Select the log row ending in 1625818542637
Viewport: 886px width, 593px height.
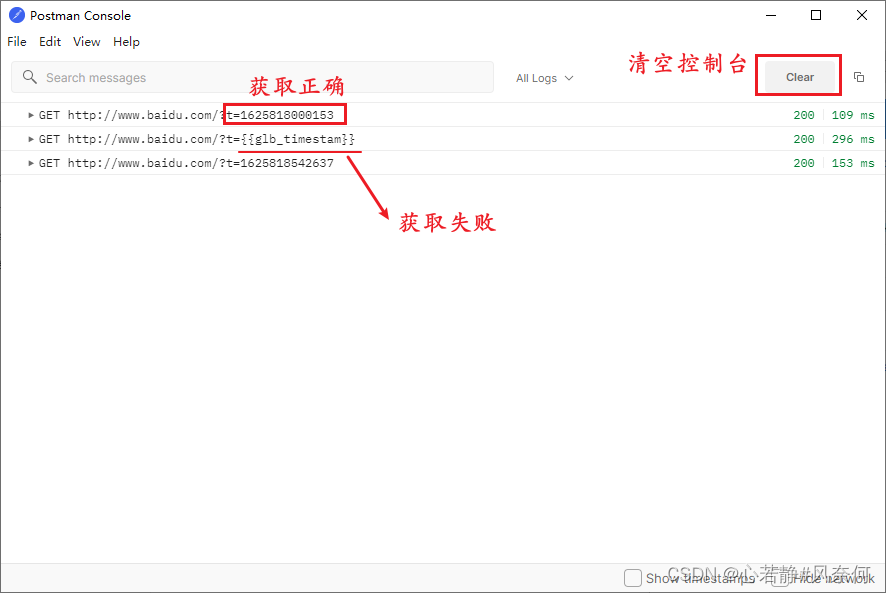[x=443, y=163]
